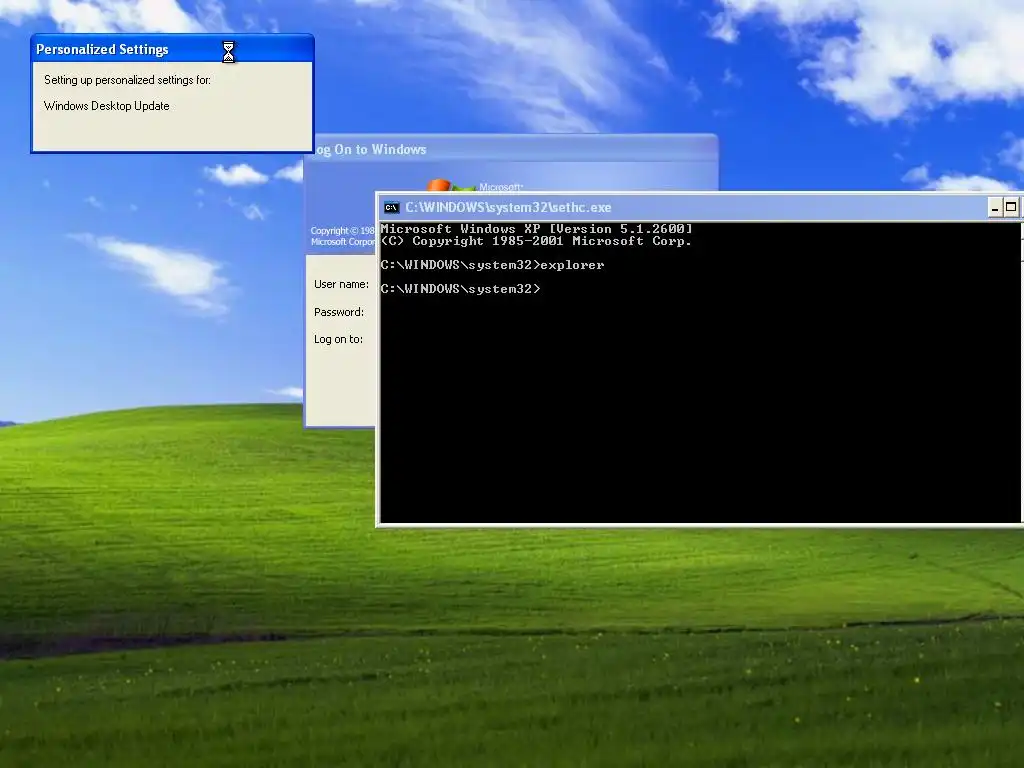The image size is (1024, 768).
Task: Maximize the sethc.exe command window
Action: pyautogui.click(x=1011, y=208)
